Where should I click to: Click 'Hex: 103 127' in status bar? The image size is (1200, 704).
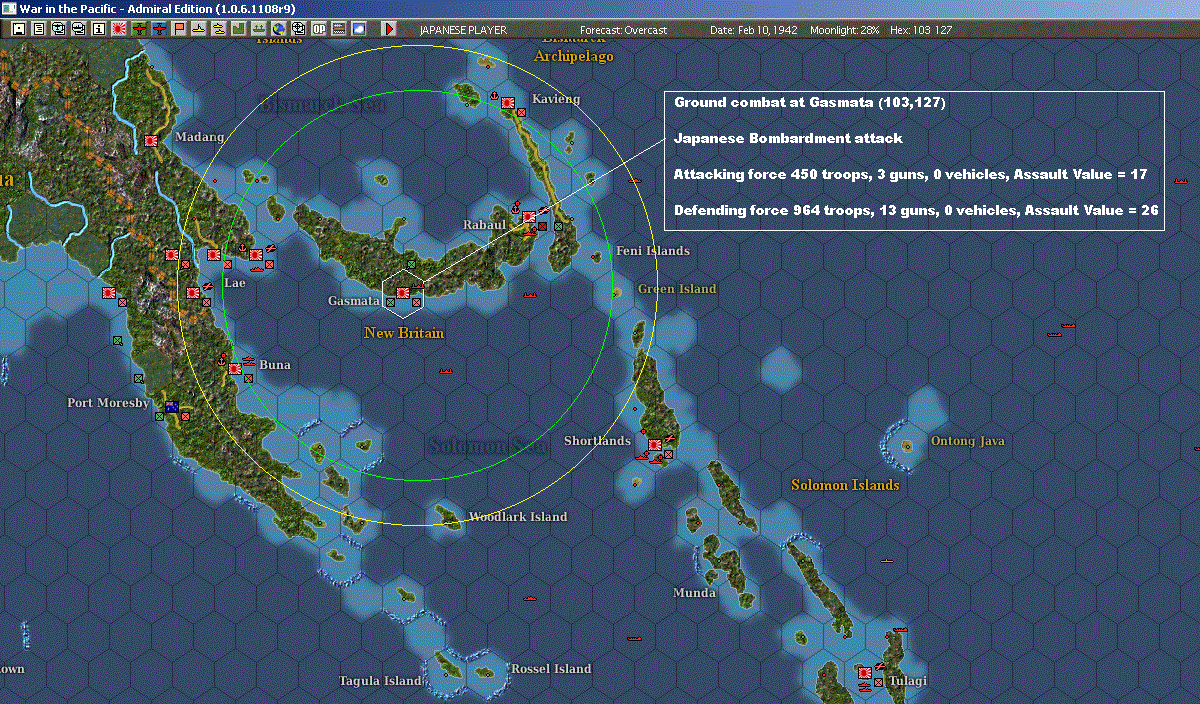coord(920,30)
